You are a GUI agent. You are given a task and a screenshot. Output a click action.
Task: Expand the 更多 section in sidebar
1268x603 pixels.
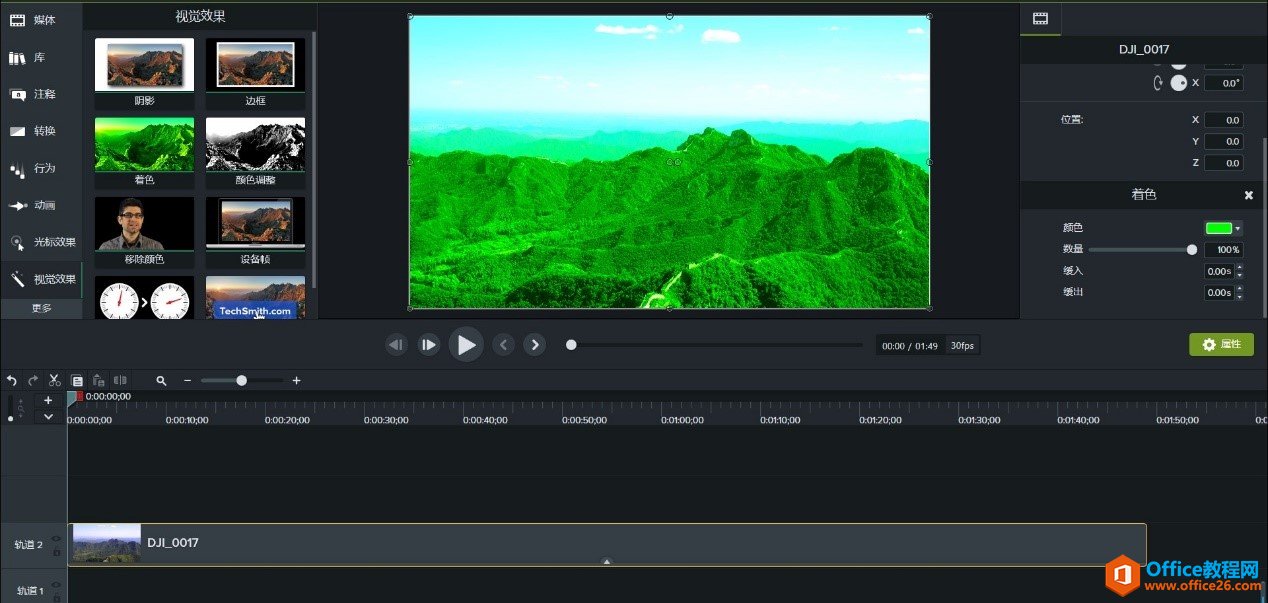pyautogui.click(x=41, y=308)
